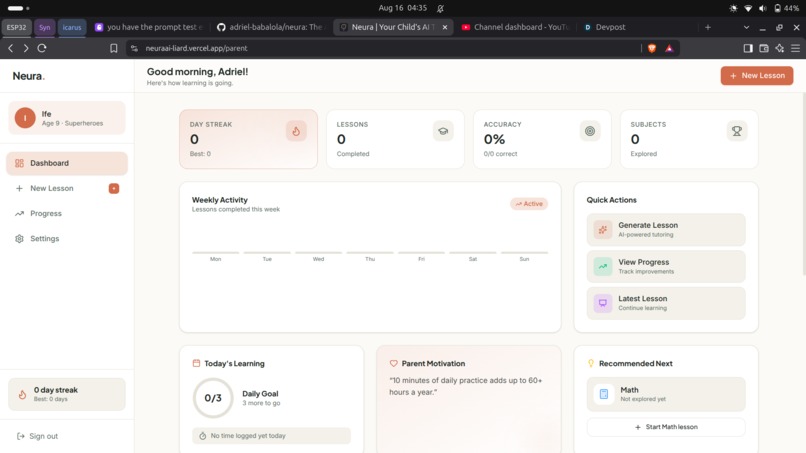Bookmark this page
The width and height of the screenshot is (806, 453).
pos(114,48)
